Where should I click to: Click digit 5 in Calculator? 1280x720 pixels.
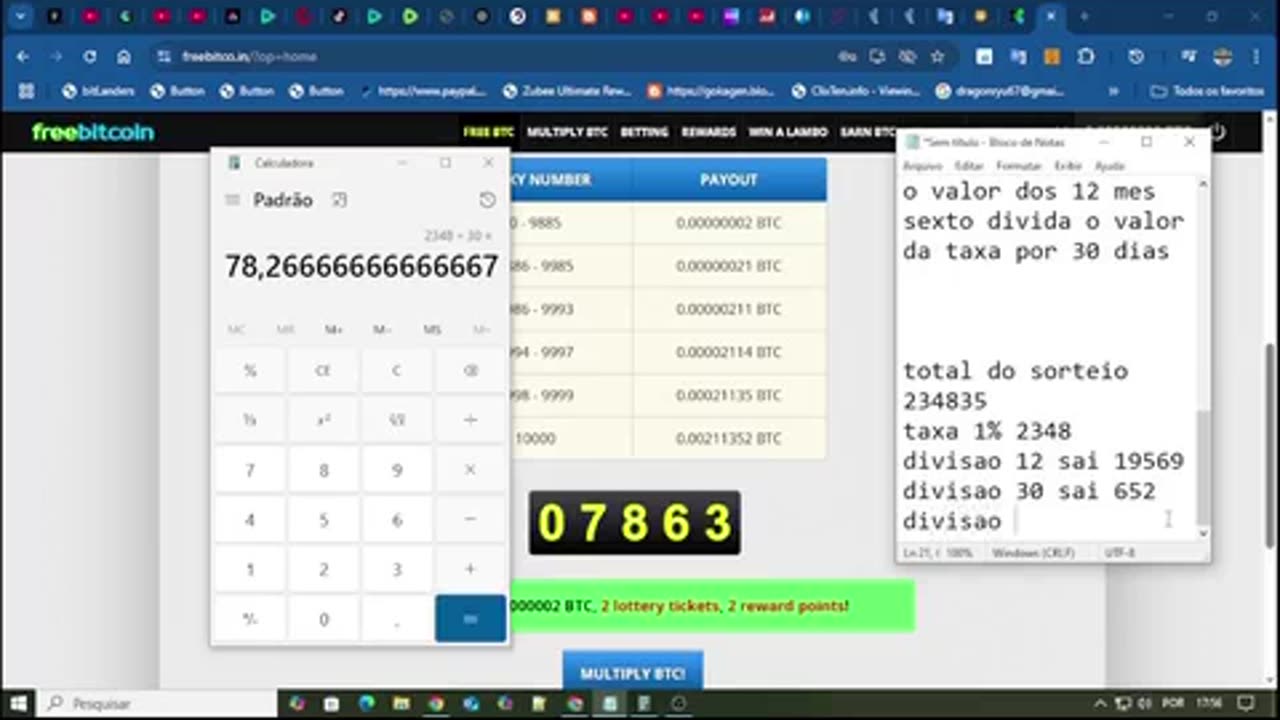[x=323, y=520]
